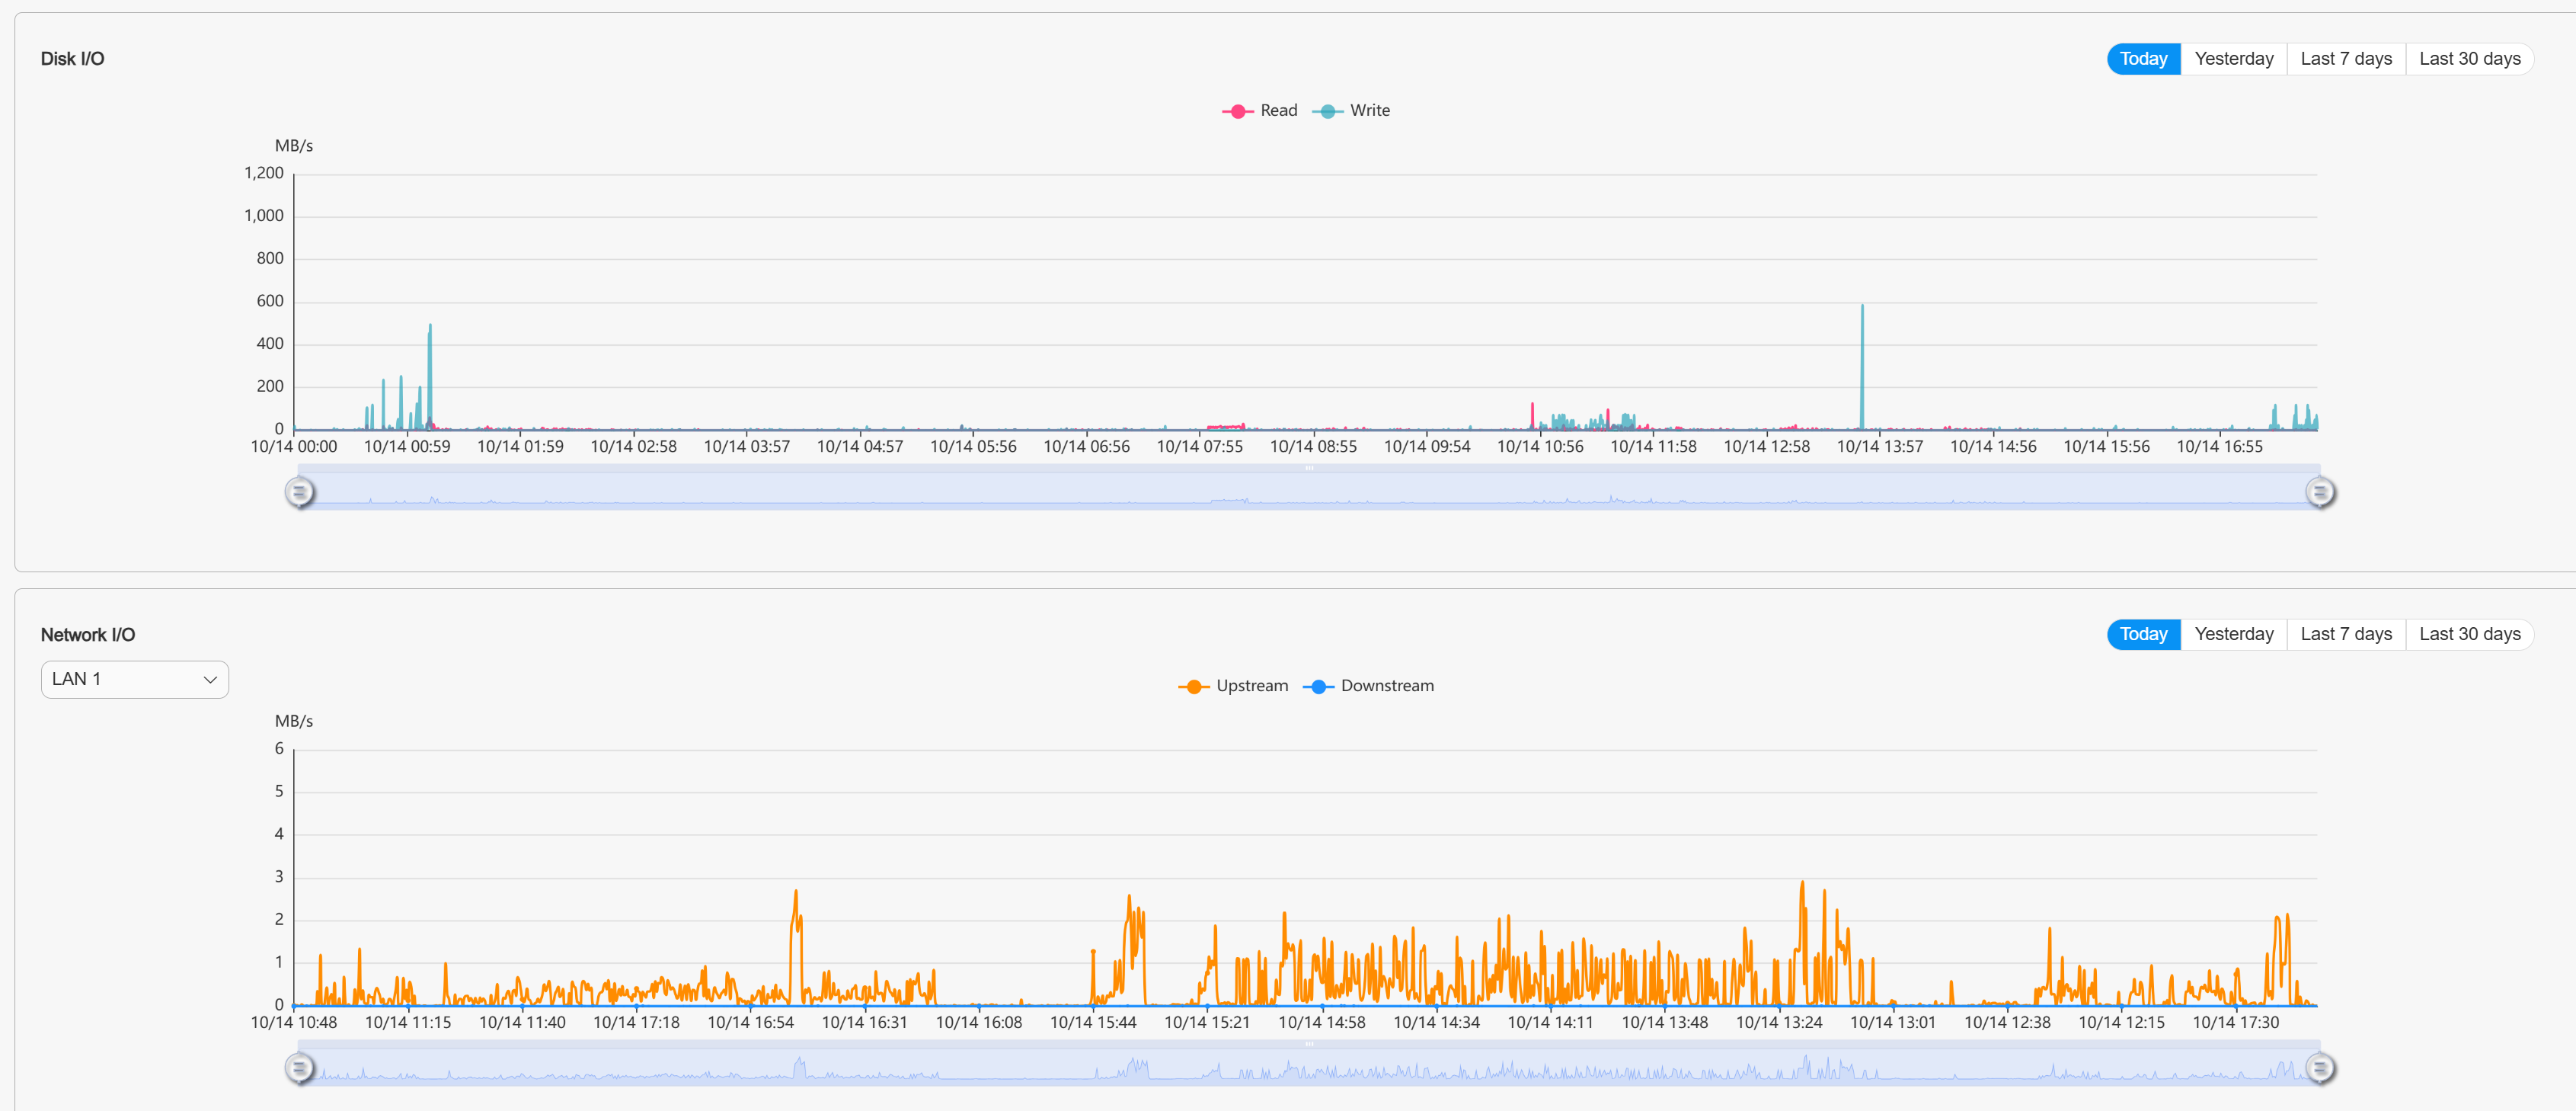2576x1111 pixels.
Task: Select Last 30 days for Network I/O
Action: [2469, 634]
